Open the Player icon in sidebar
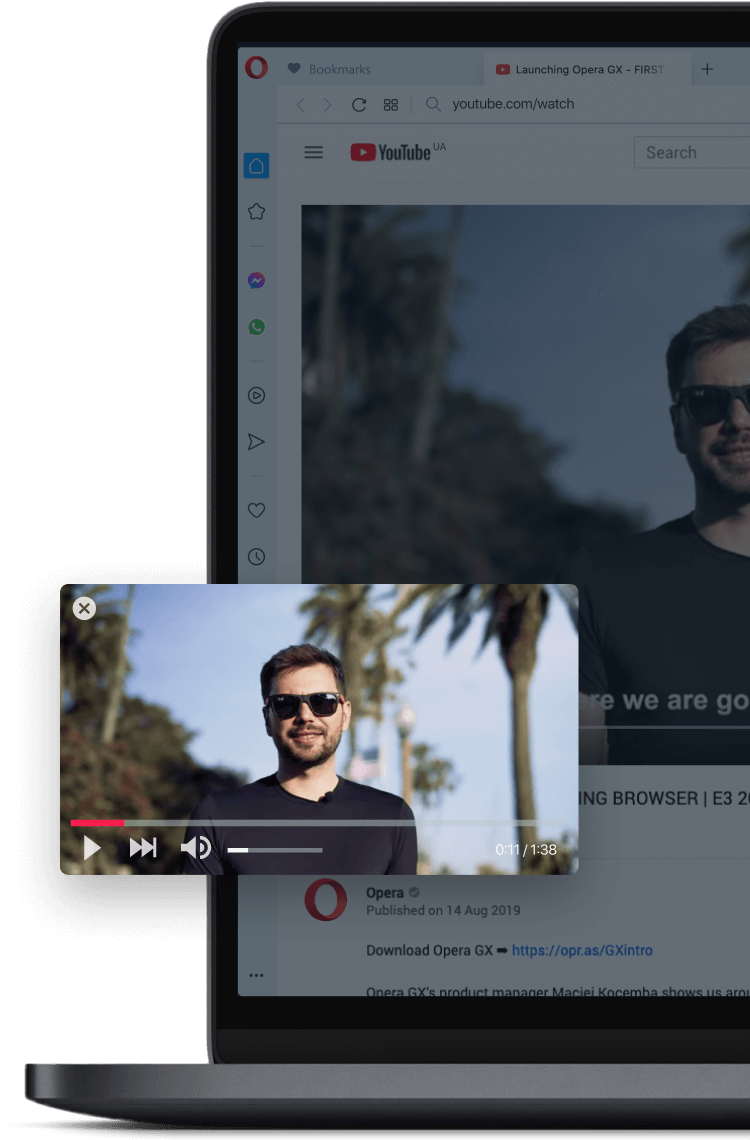Screen dimensions: 750x1140 [x=256, y=396]
